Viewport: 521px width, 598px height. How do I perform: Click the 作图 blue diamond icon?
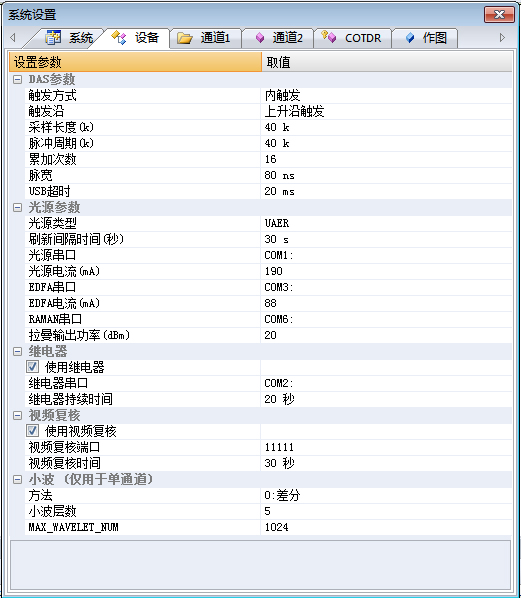coord(410,38)
